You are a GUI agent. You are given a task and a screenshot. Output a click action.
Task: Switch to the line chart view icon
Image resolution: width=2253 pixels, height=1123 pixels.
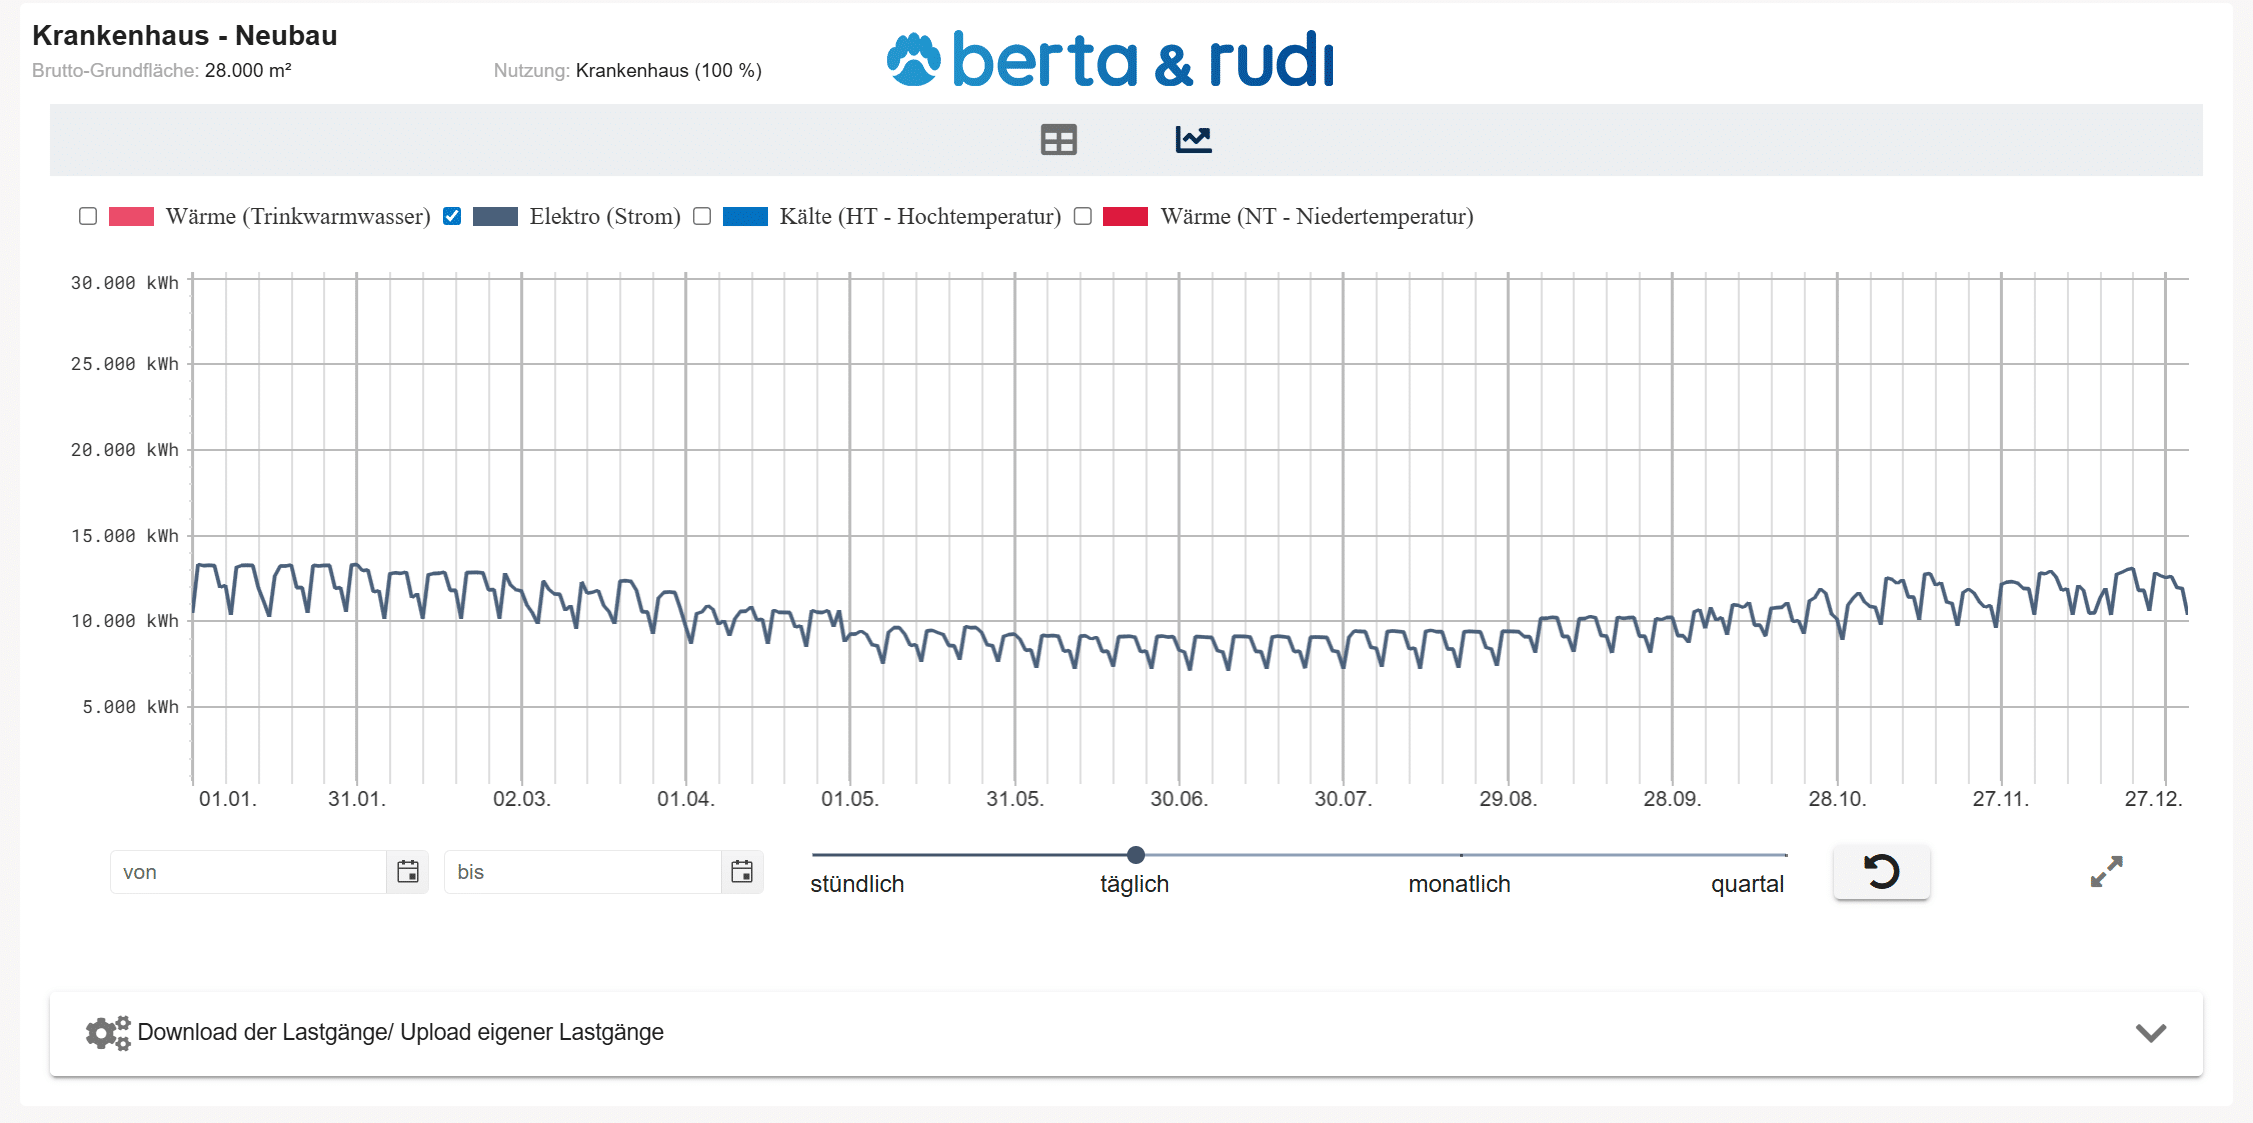coord(1193,140)
